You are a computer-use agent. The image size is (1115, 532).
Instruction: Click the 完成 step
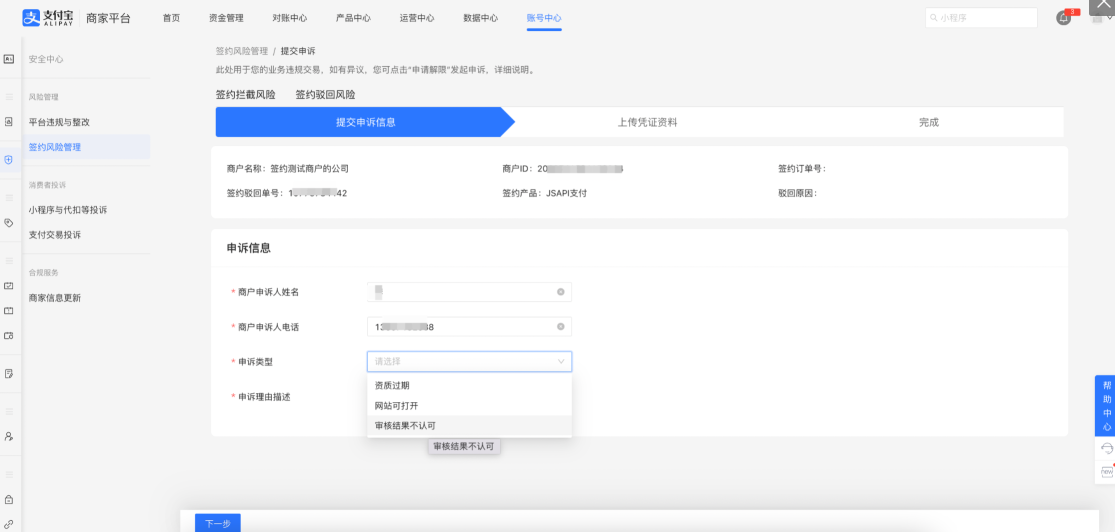(x=929, y=122)
